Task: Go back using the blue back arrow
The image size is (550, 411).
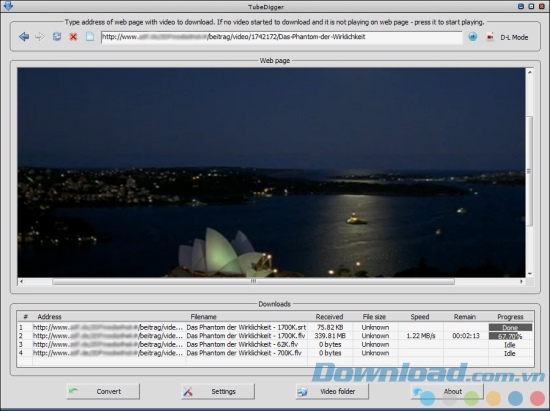Action: (24, 36)
